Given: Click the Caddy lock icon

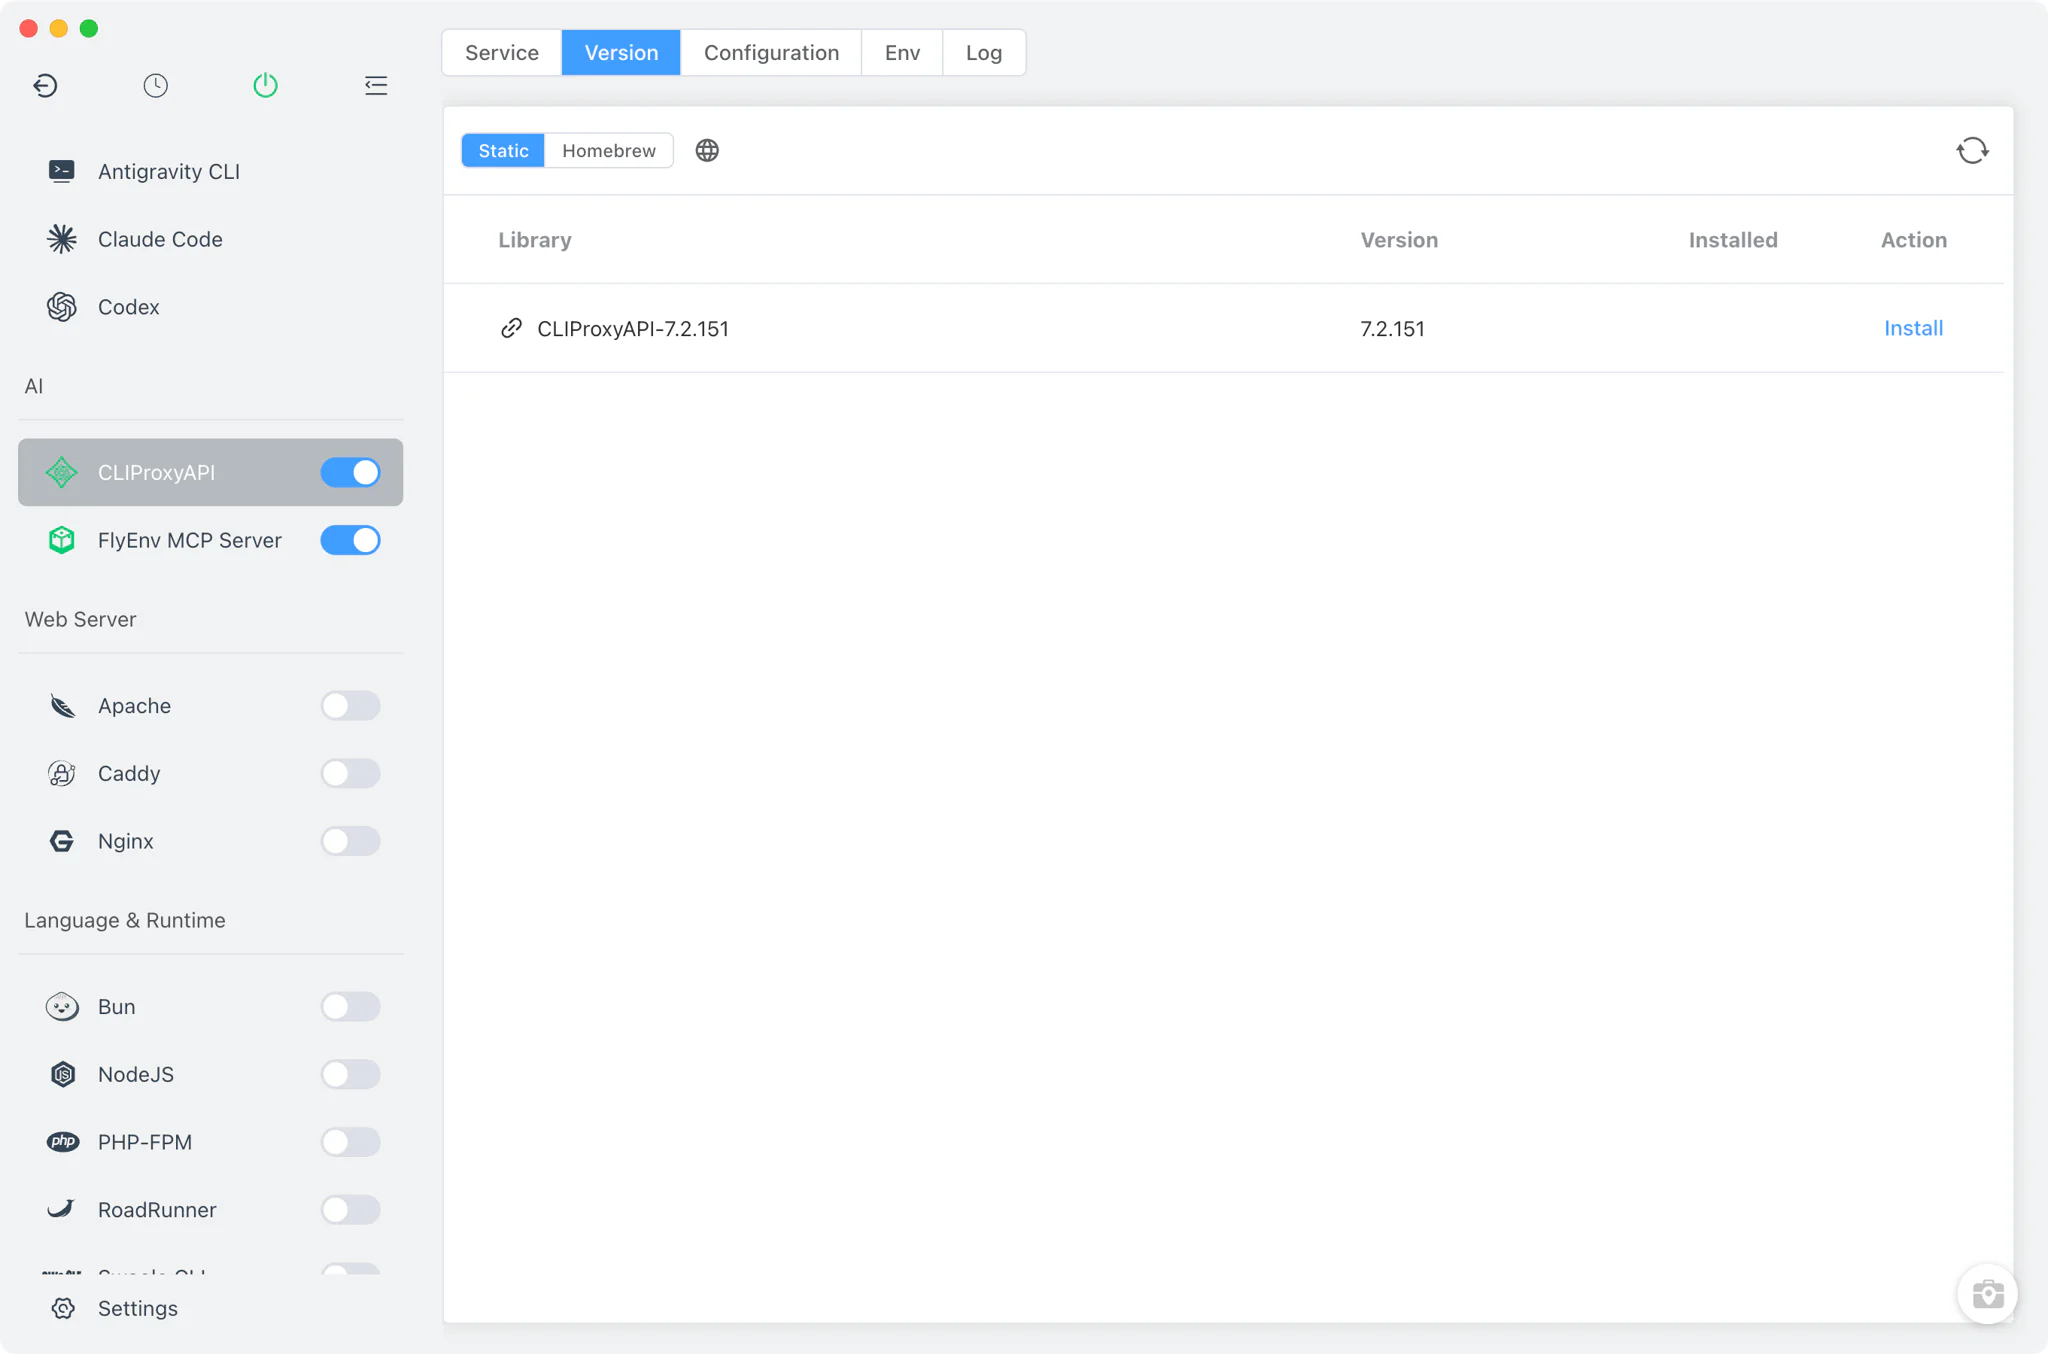Looking at the screenshot, I should pos(62,773).
